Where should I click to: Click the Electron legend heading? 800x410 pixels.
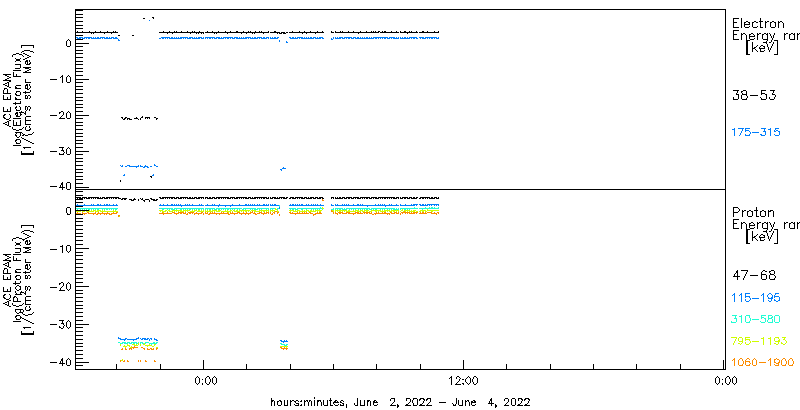[x=758, y=23]
